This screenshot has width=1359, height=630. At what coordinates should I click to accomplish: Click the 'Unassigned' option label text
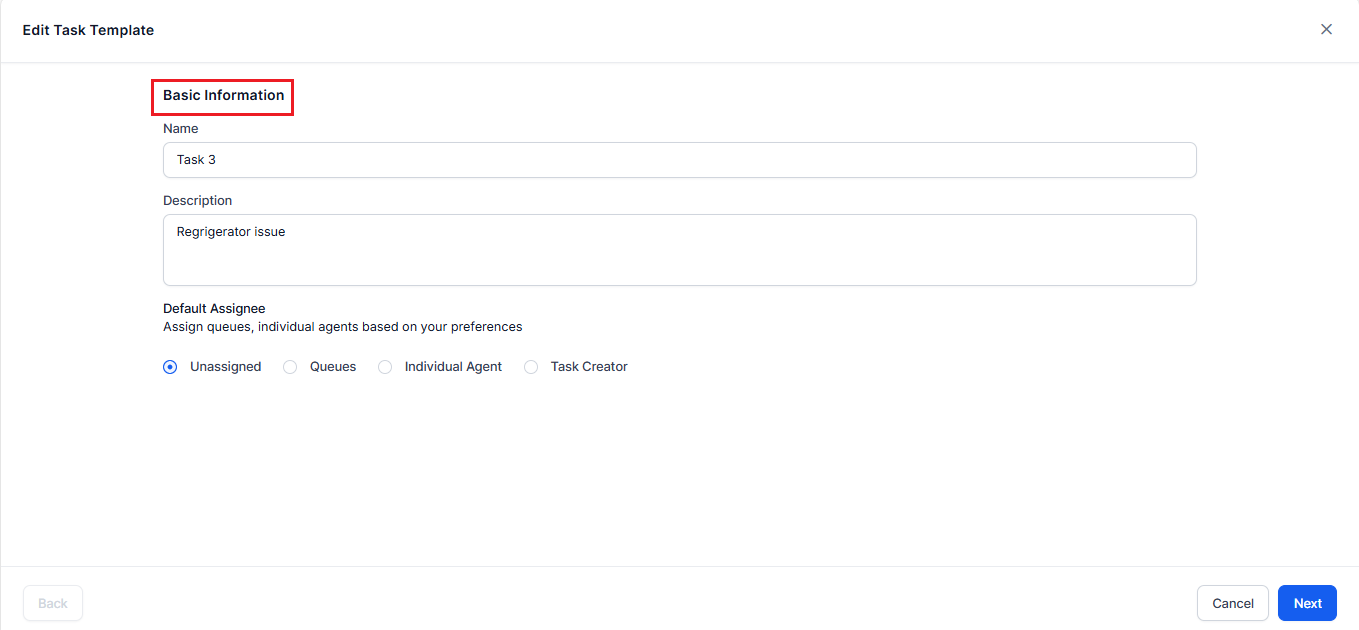click(x=225, y=367)
